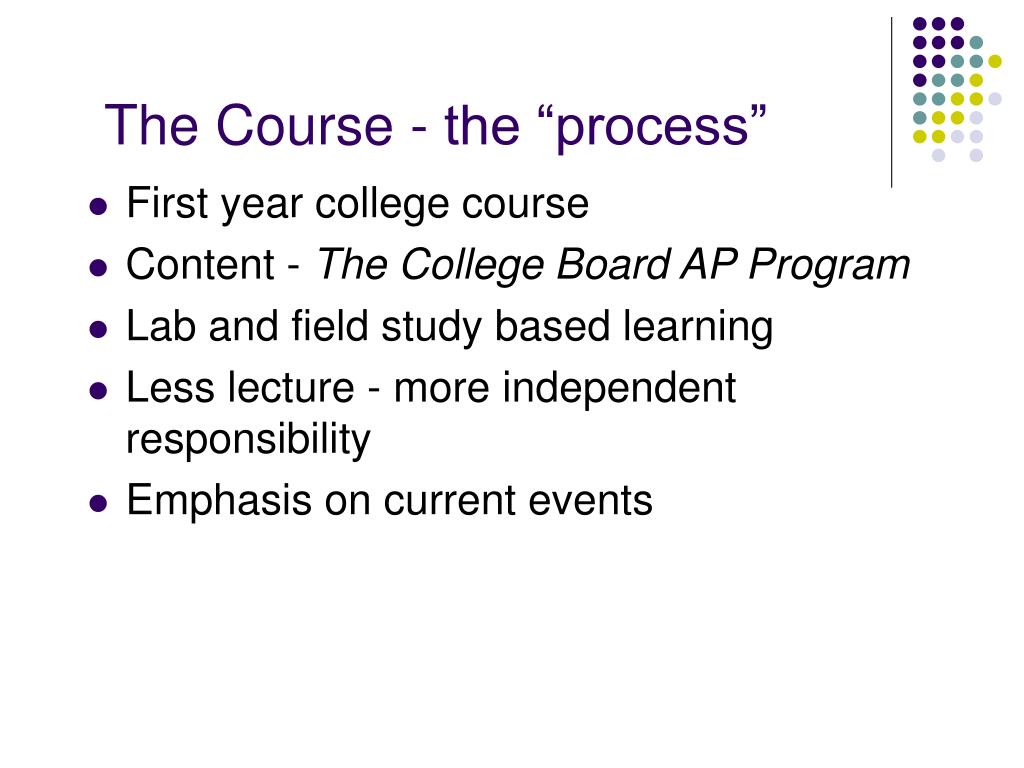The height and width of the screenshot is (768, 1024).
Task: Click the word "Content" in second bullet
Action: 200,265
